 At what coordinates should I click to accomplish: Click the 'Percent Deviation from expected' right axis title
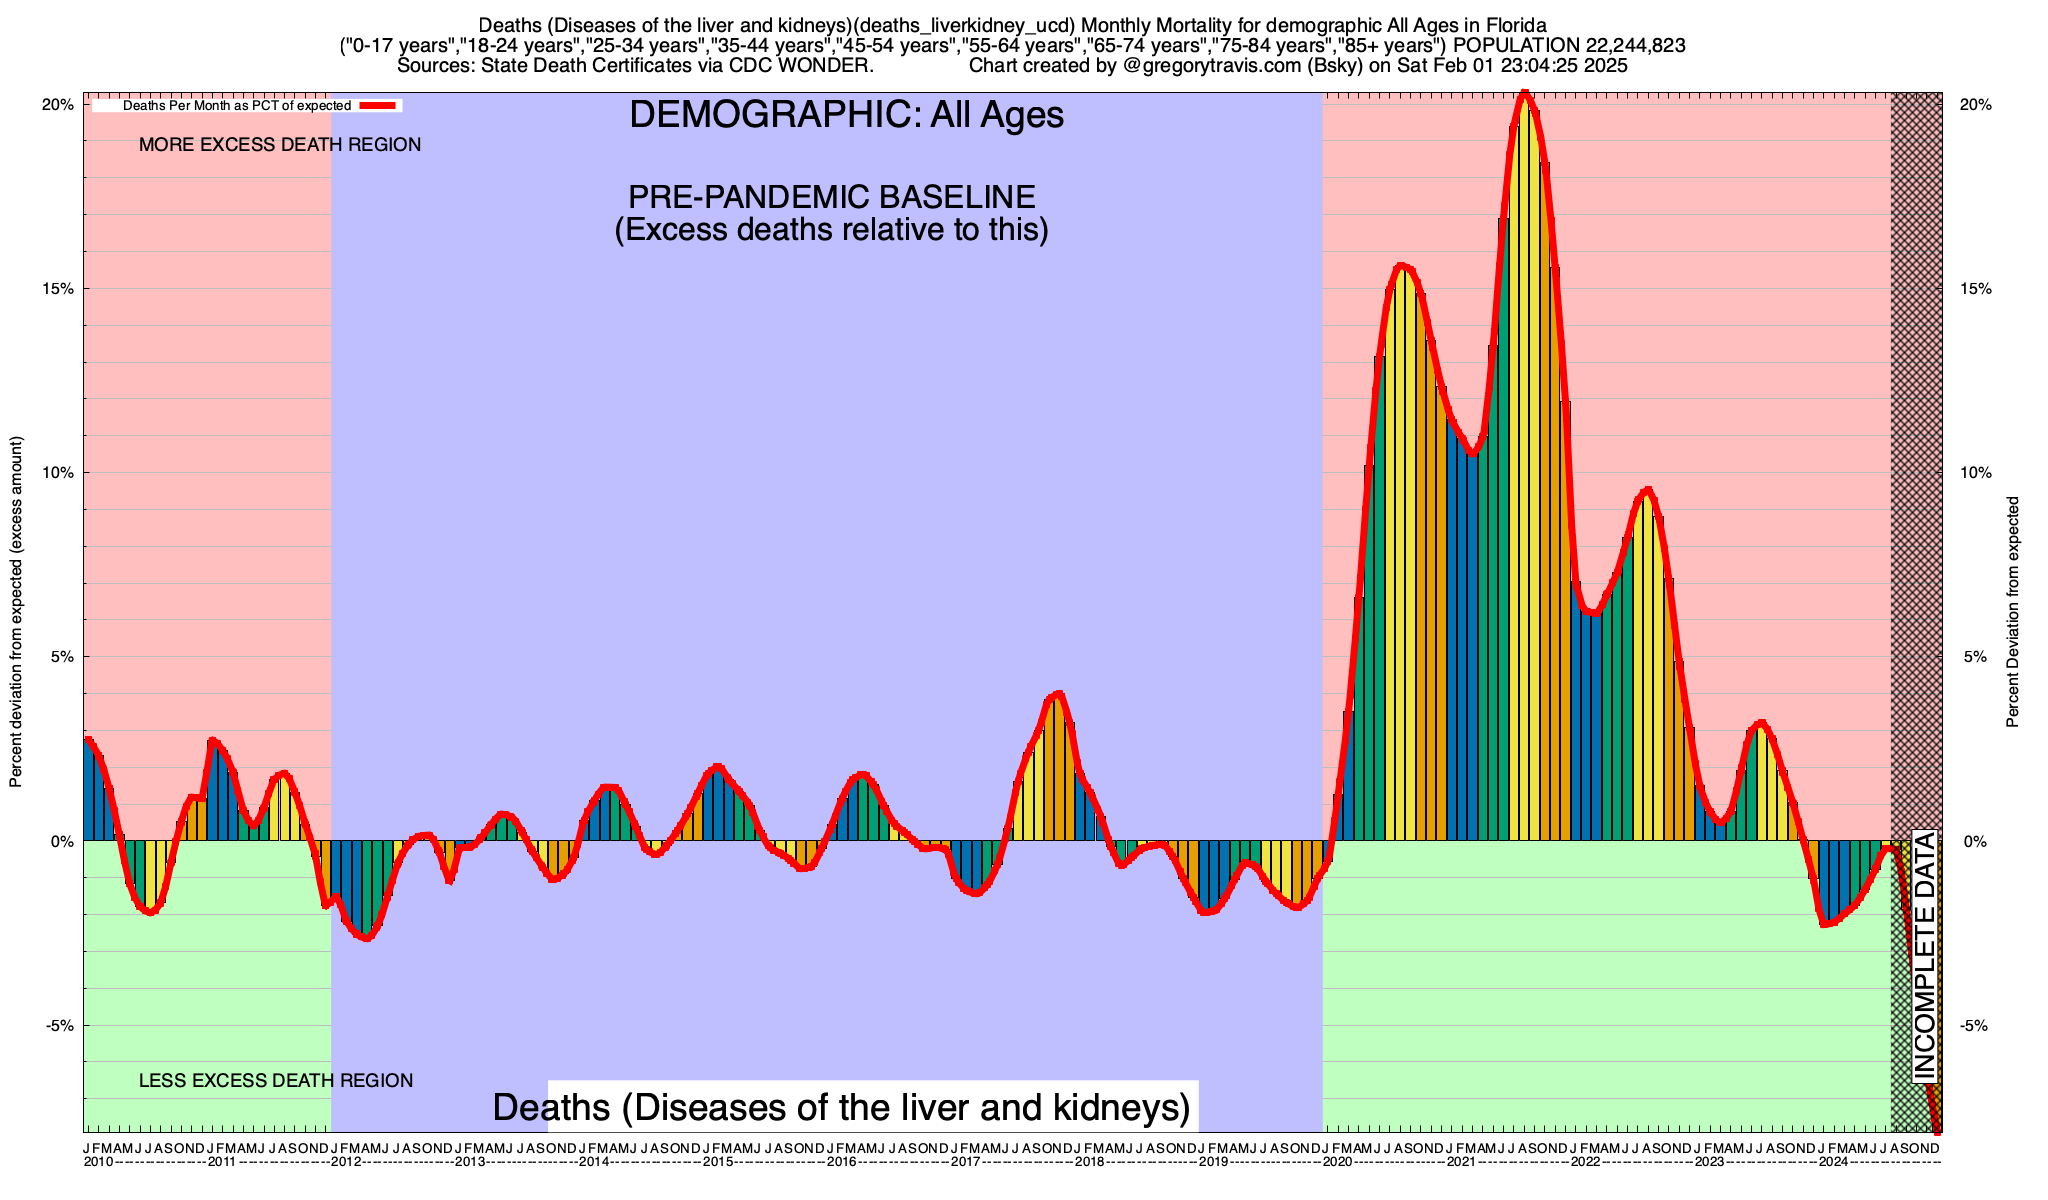2013,612
